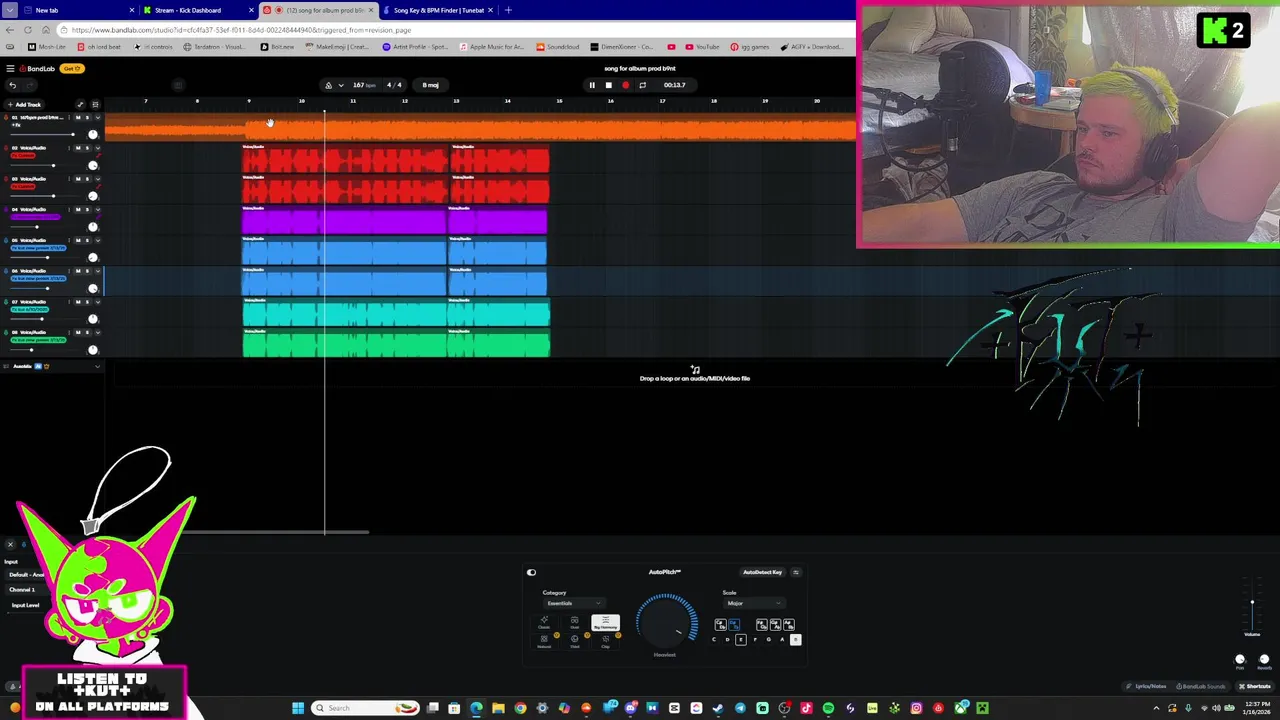Click the orange track 01 audio region
The image size is (1280, 720).
480,128
